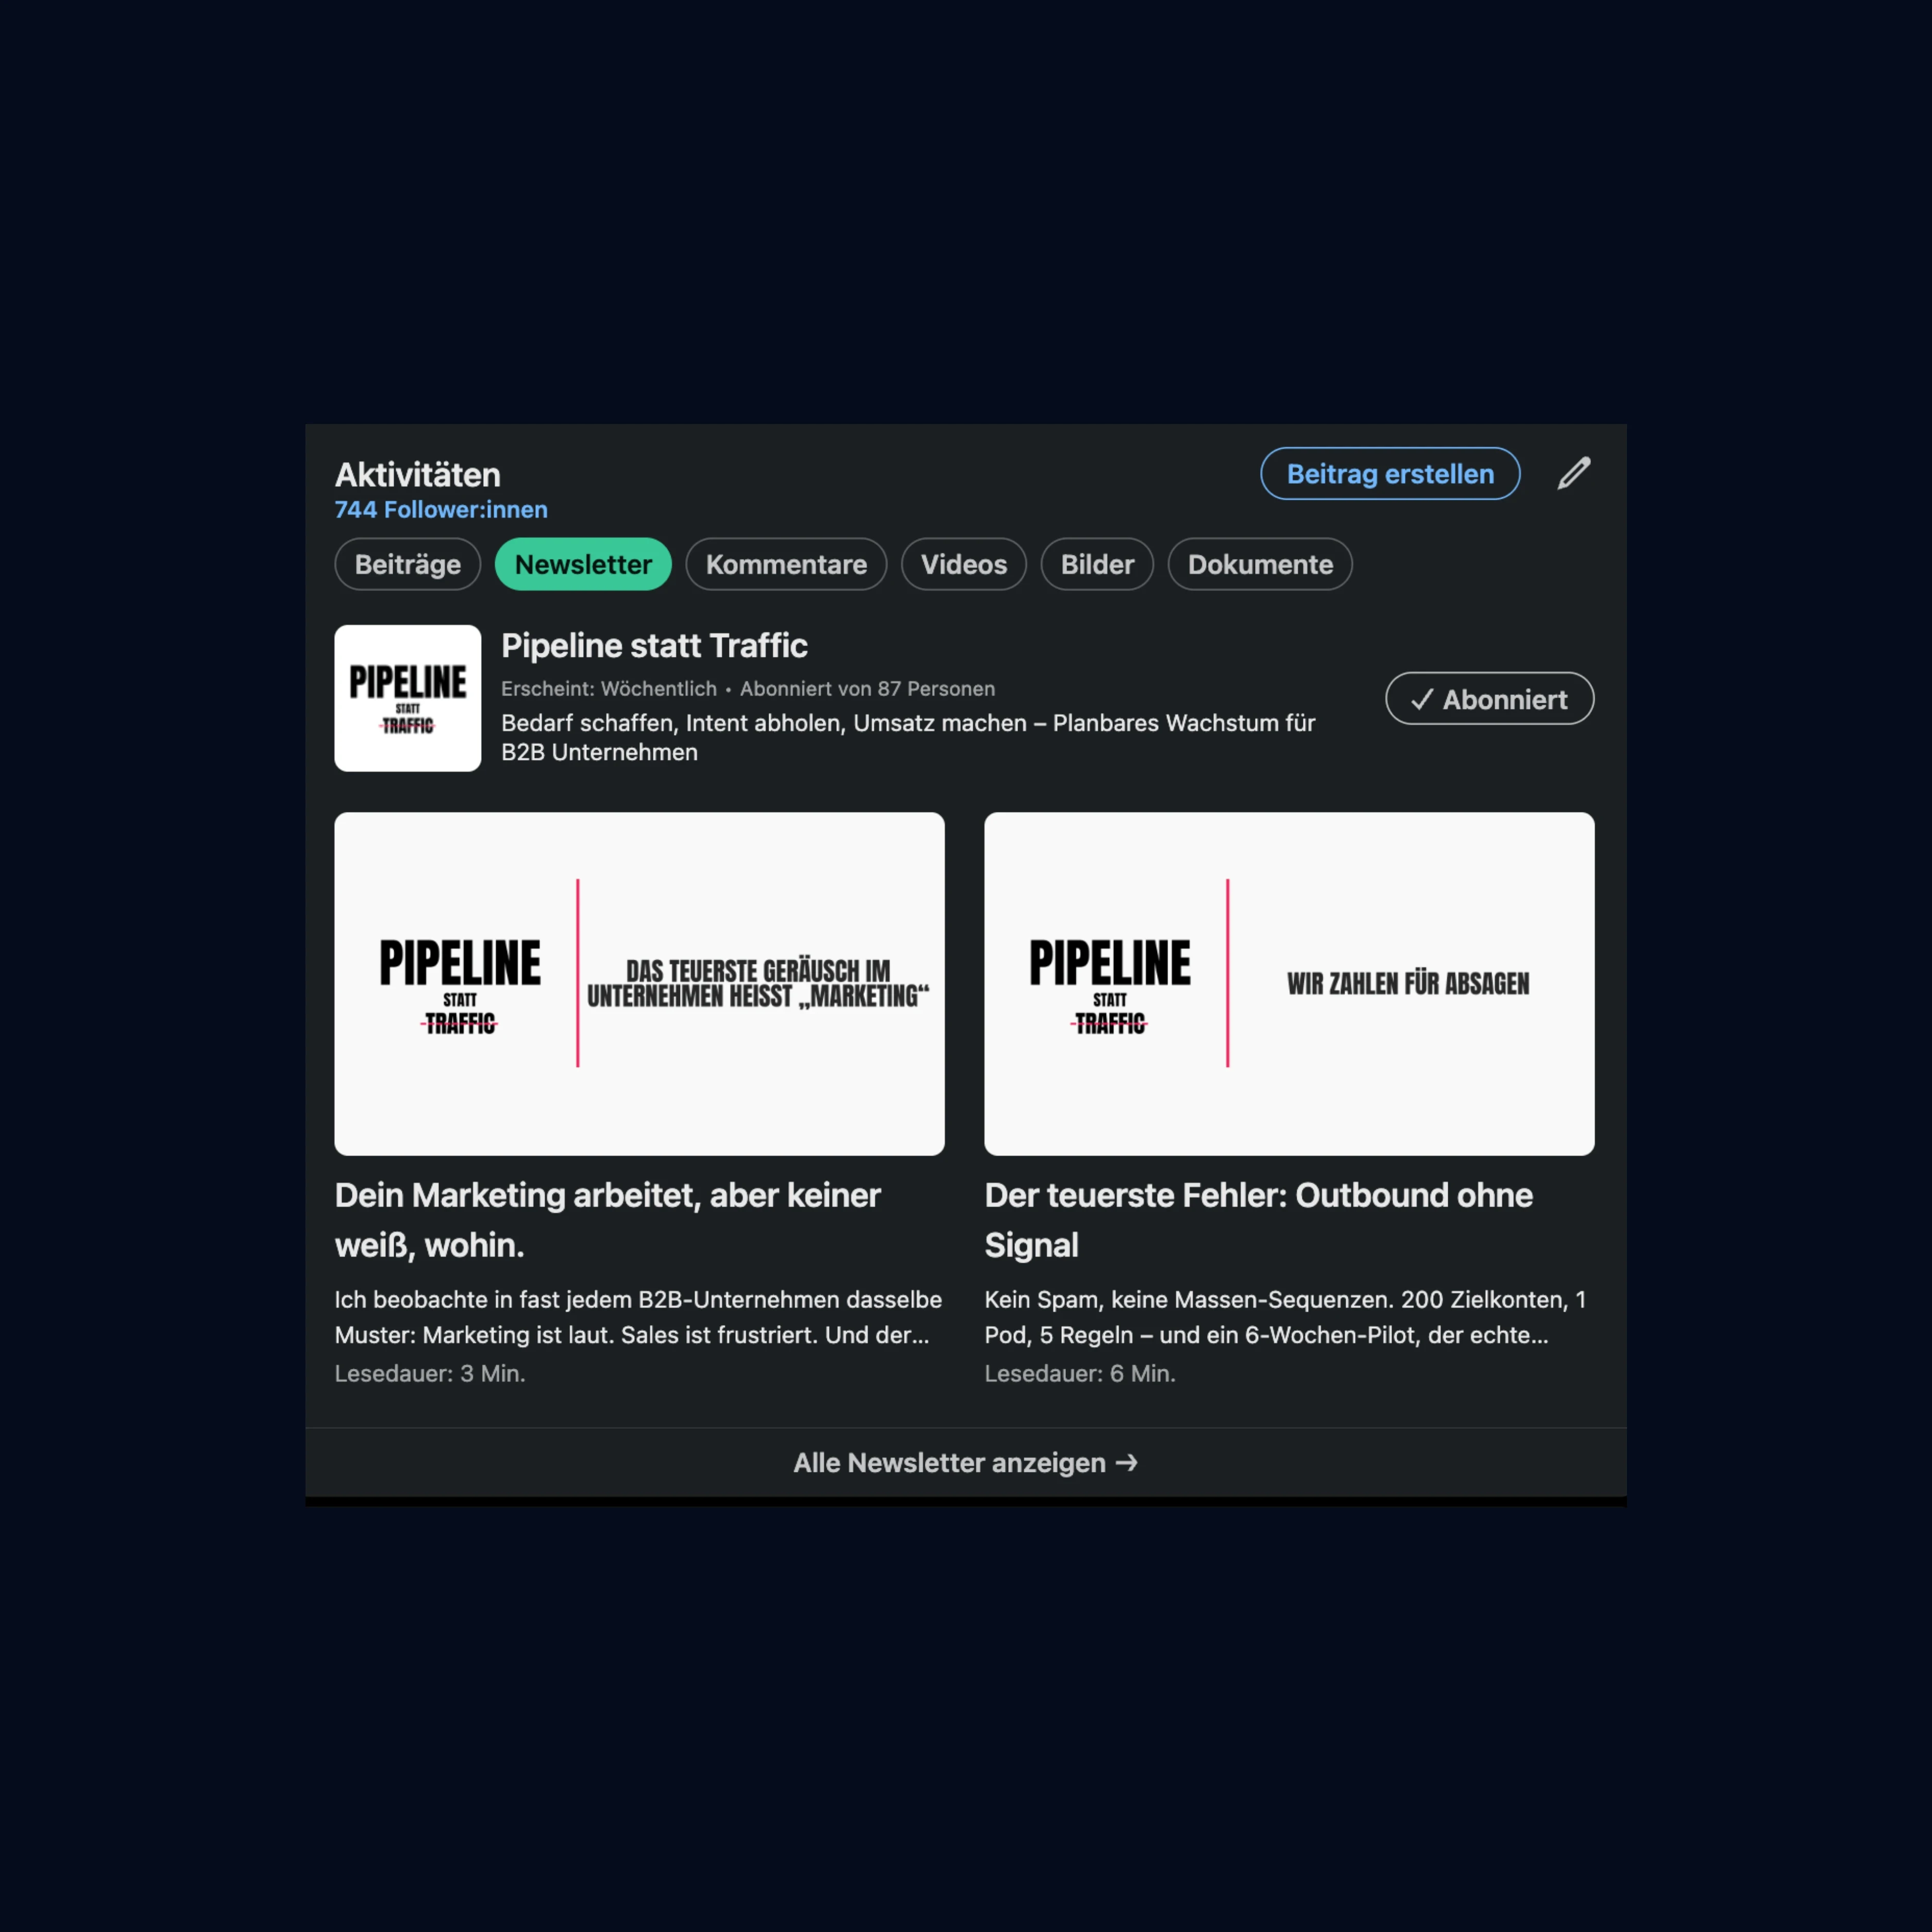1932x1932 pixels.
Task: Toggle the Abonniert subscription button
Action: (x=1489, y=699)
